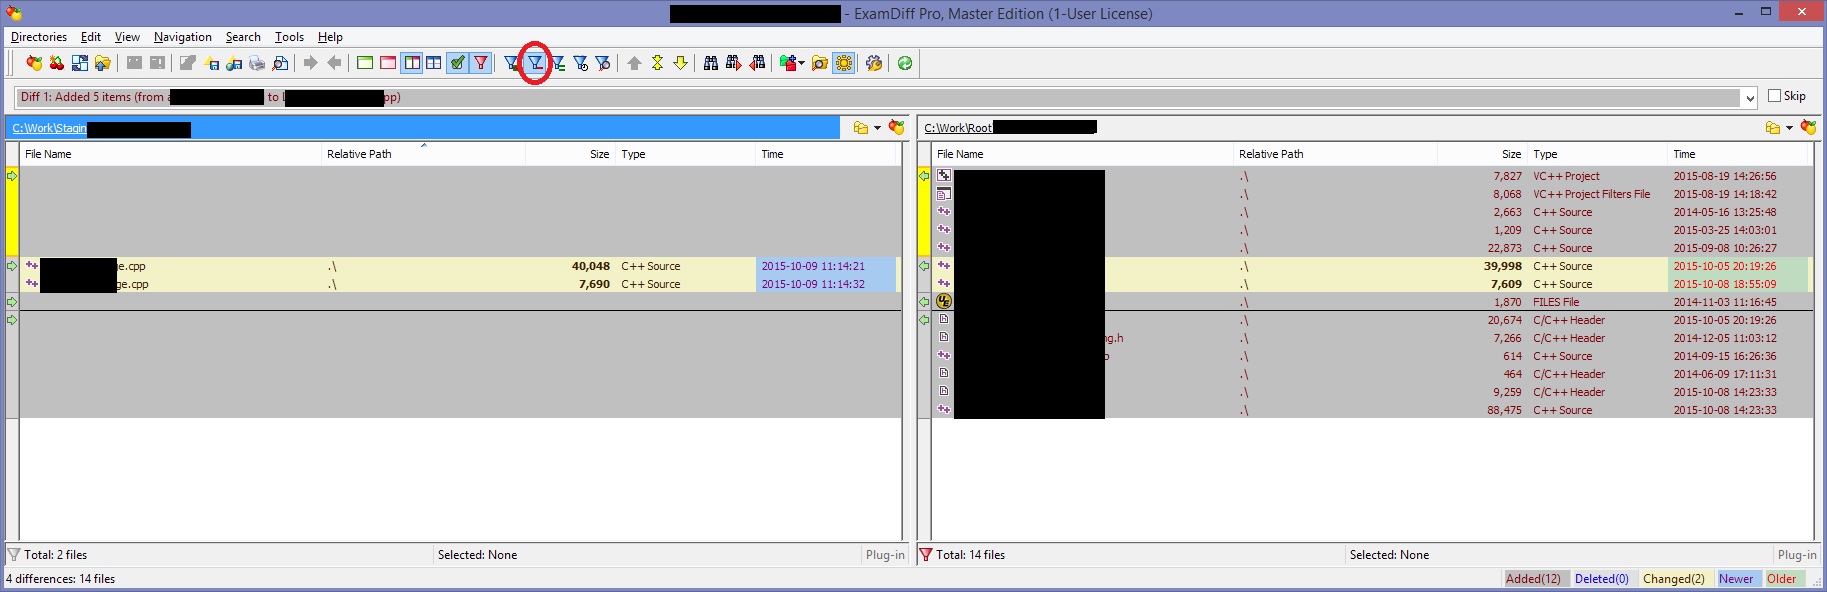This screenshot has height=592, width=1827.
Task: Click left pane apple compare icon
Action: 896,127
